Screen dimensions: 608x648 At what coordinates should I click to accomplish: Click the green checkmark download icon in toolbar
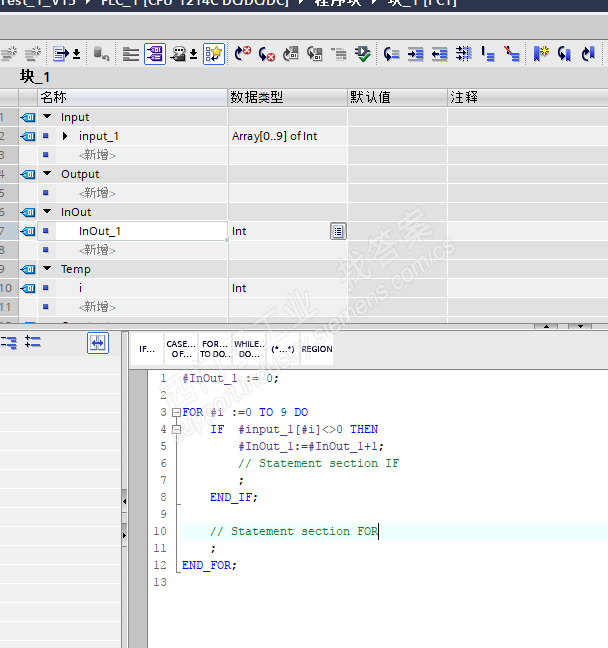pyautogui.click(x=363, y=53)
